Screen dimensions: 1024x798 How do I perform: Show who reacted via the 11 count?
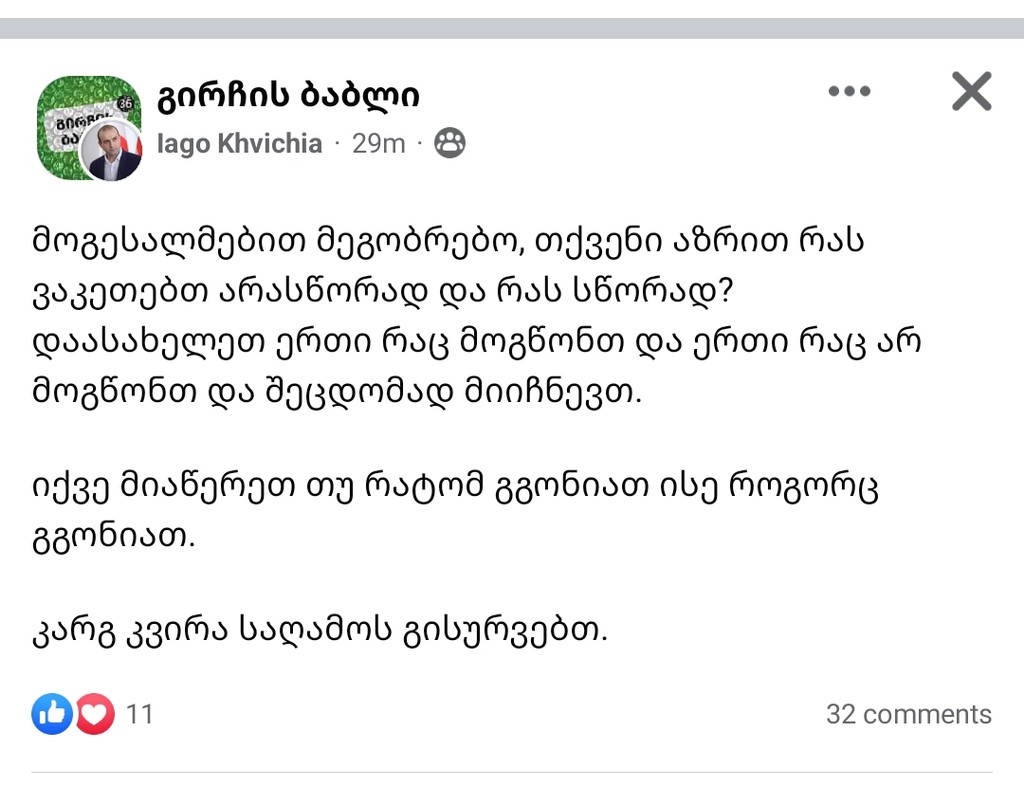coord(140,714)
